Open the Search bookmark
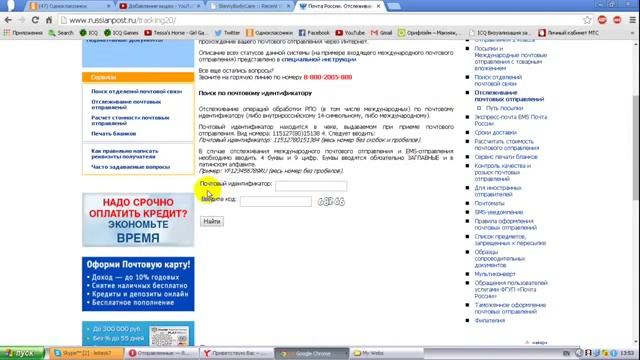The width and height of the screenshot is (640, 360). (61, 33)
